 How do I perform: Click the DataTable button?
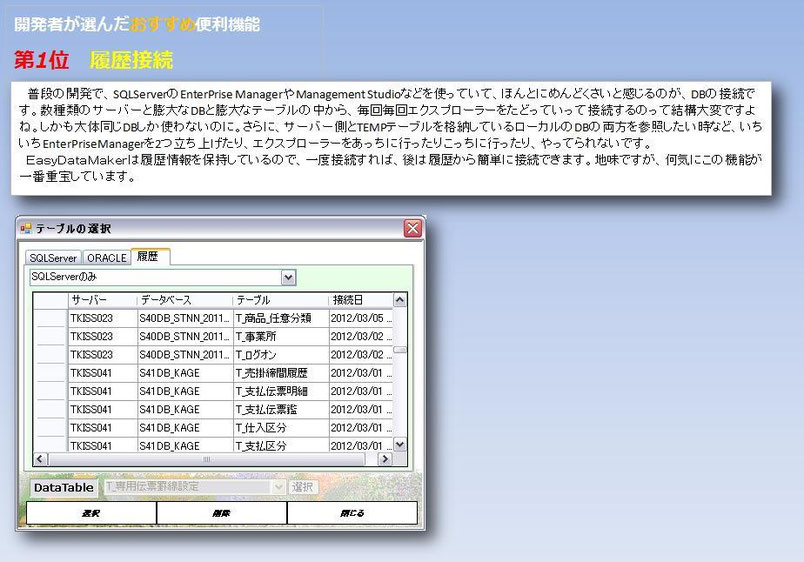64,487
